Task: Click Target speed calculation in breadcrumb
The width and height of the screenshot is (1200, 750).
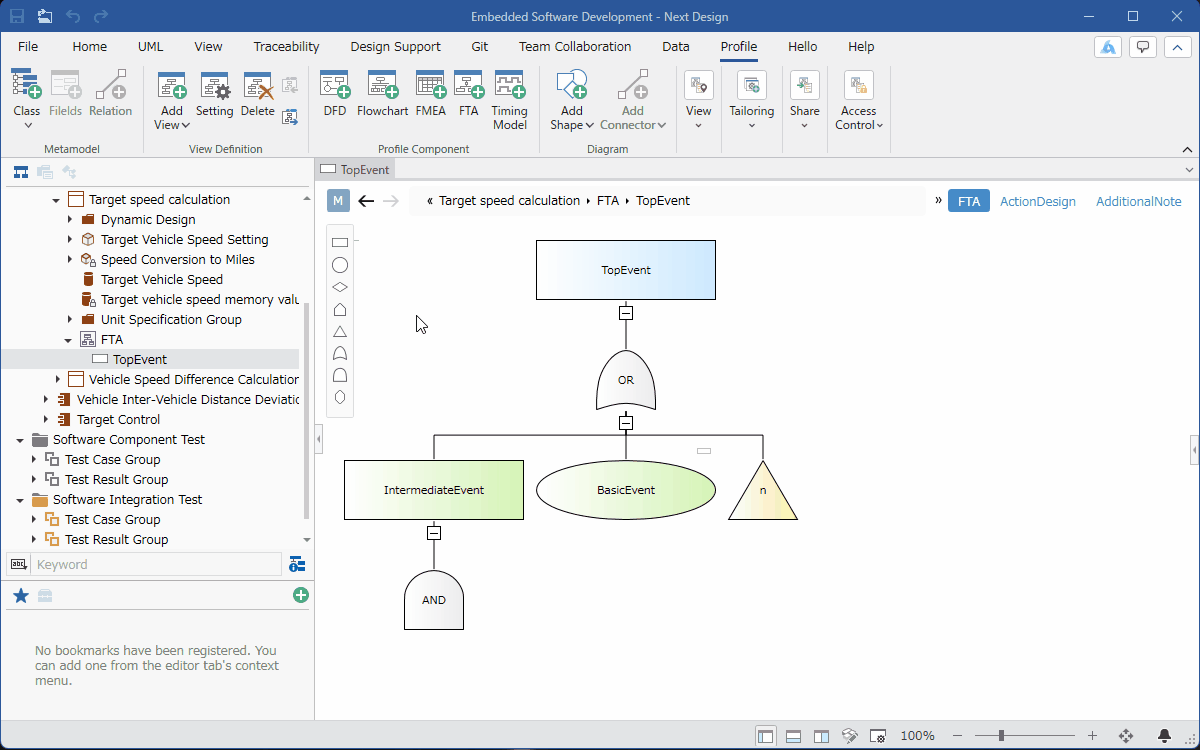Action: pos(509,201)
